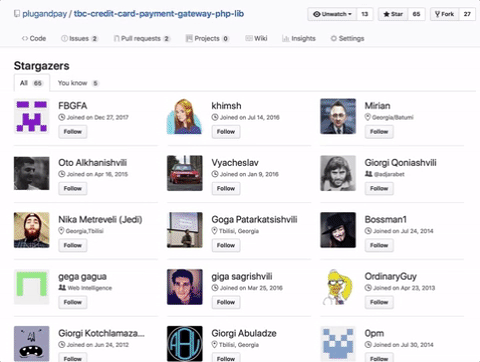Open Oto Alkhanishvili's profile name
This screenshot has width=480, height=362.
pyautogui.click(x=93, y=163)
